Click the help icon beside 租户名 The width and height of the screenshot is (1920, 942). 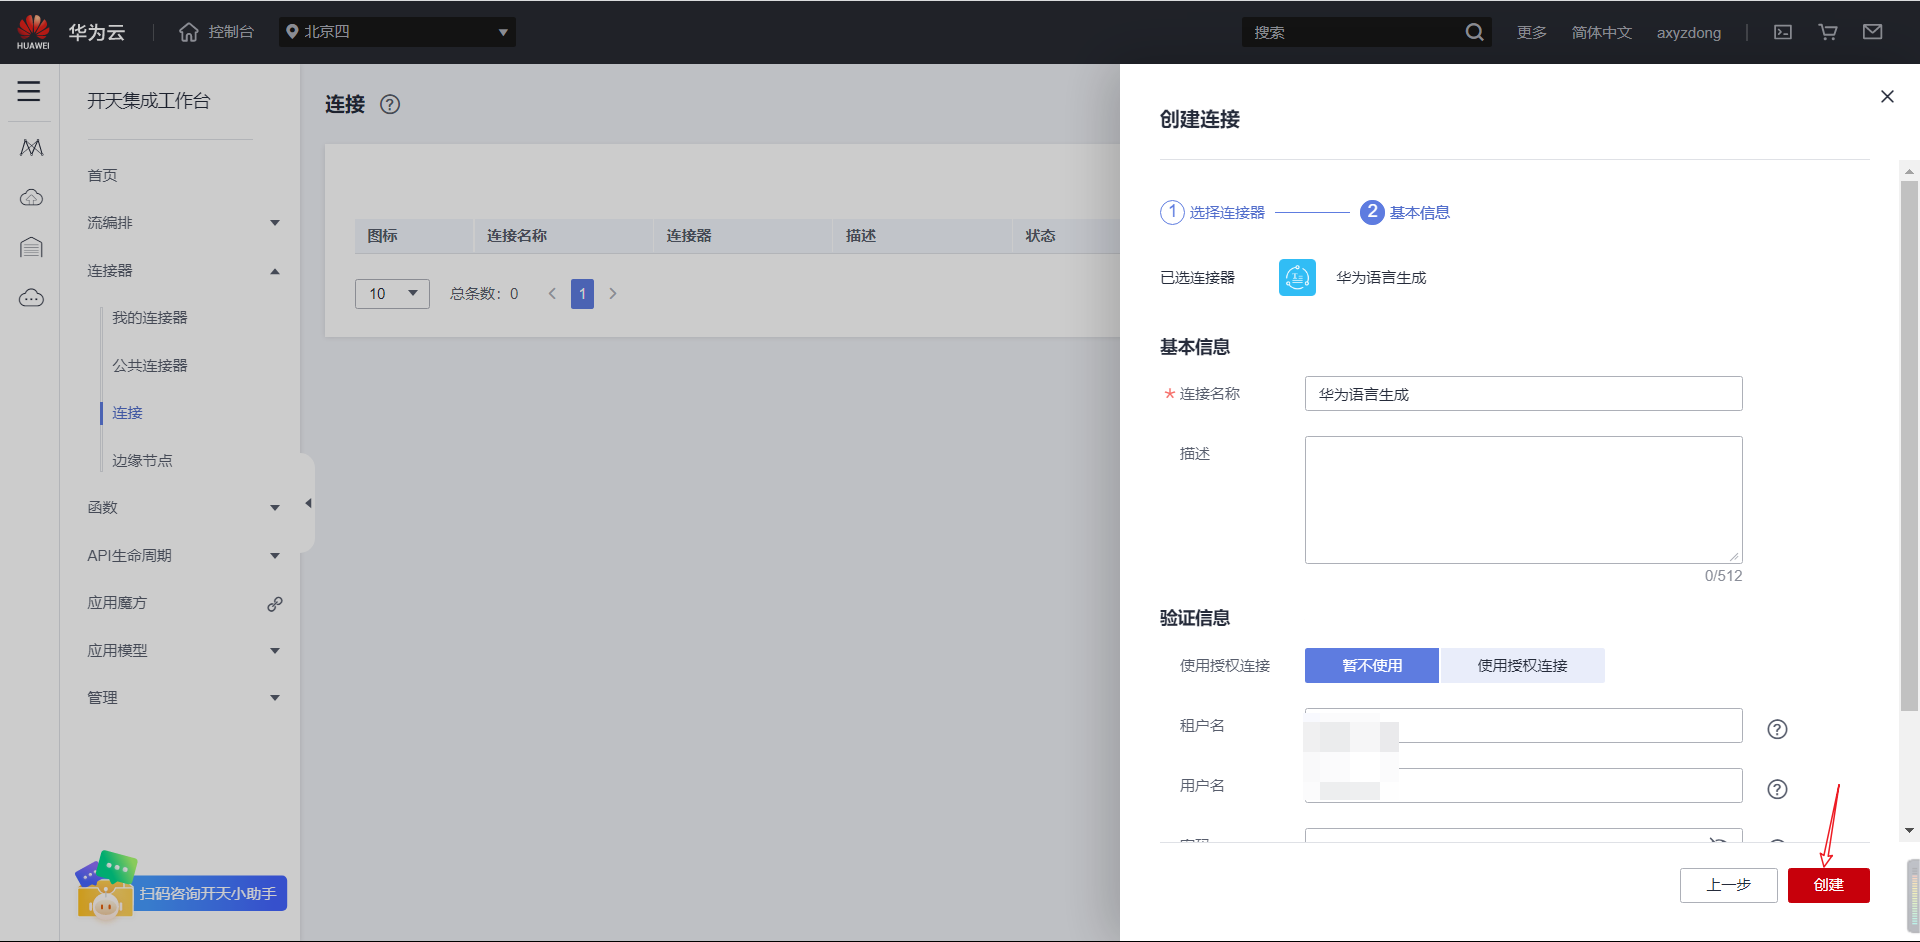[1777, 729]
